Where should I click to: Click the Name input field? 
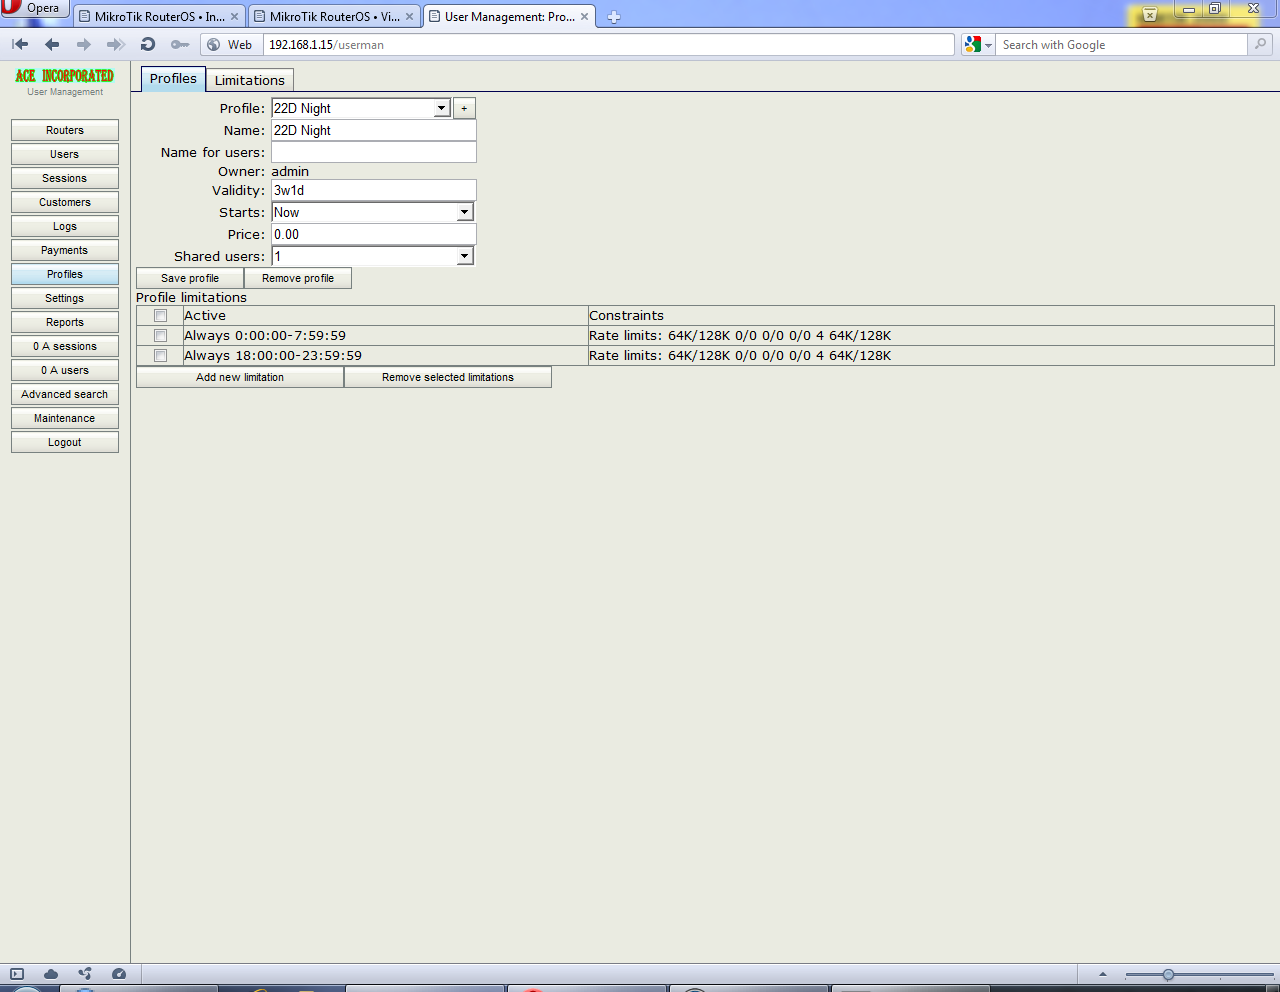(x=374, y=130)
